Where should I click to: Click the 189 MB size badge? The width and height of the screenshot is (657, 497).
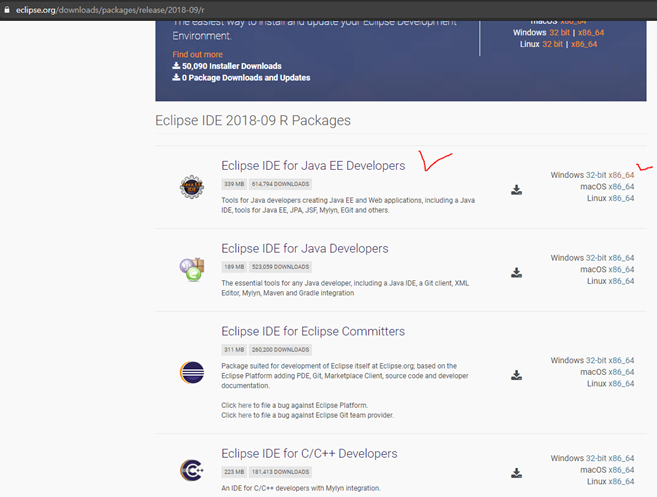[234, 267]
